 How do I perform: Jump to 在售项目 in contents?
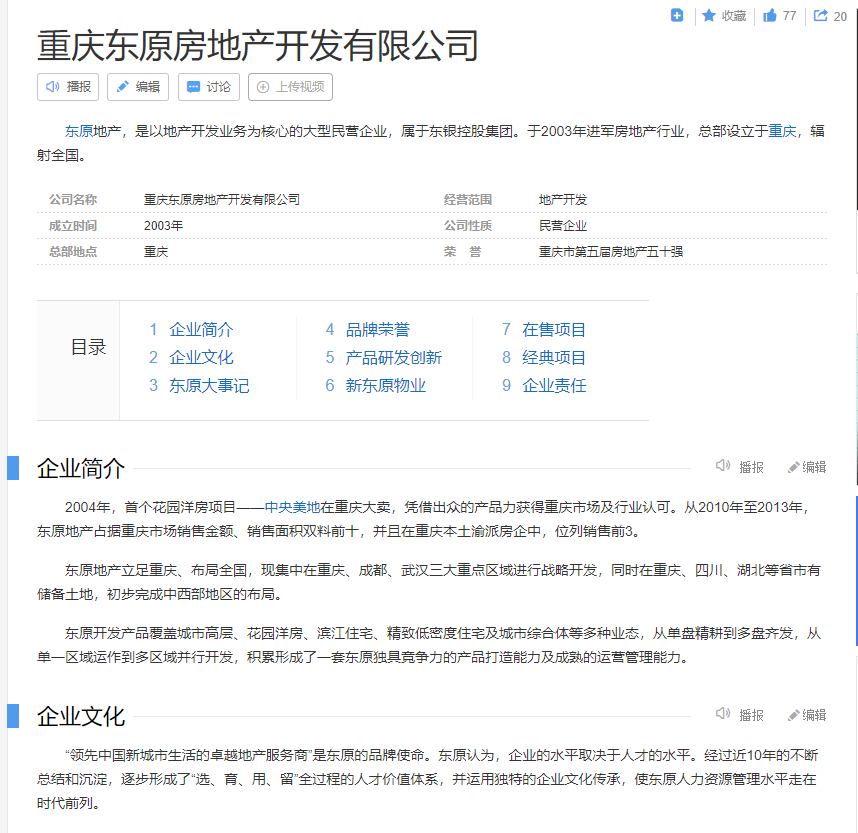pyautogui.click(x=554, y=329)
